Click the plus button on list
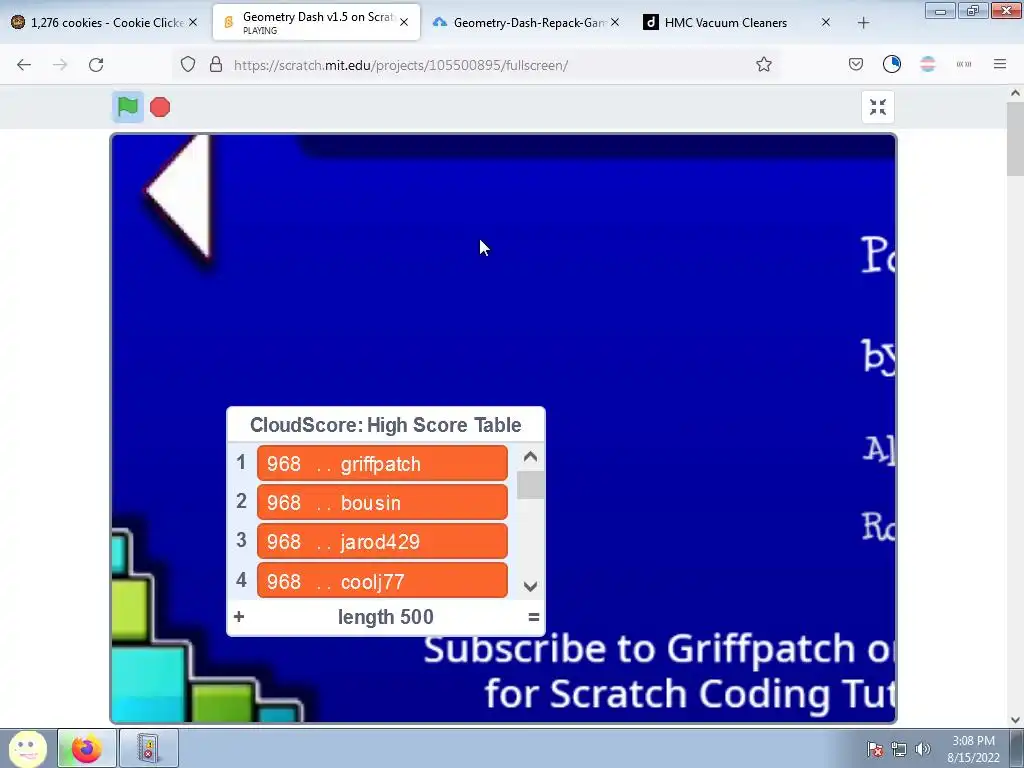This screenshot has width=1024, height=768. (x=239, y=616)
